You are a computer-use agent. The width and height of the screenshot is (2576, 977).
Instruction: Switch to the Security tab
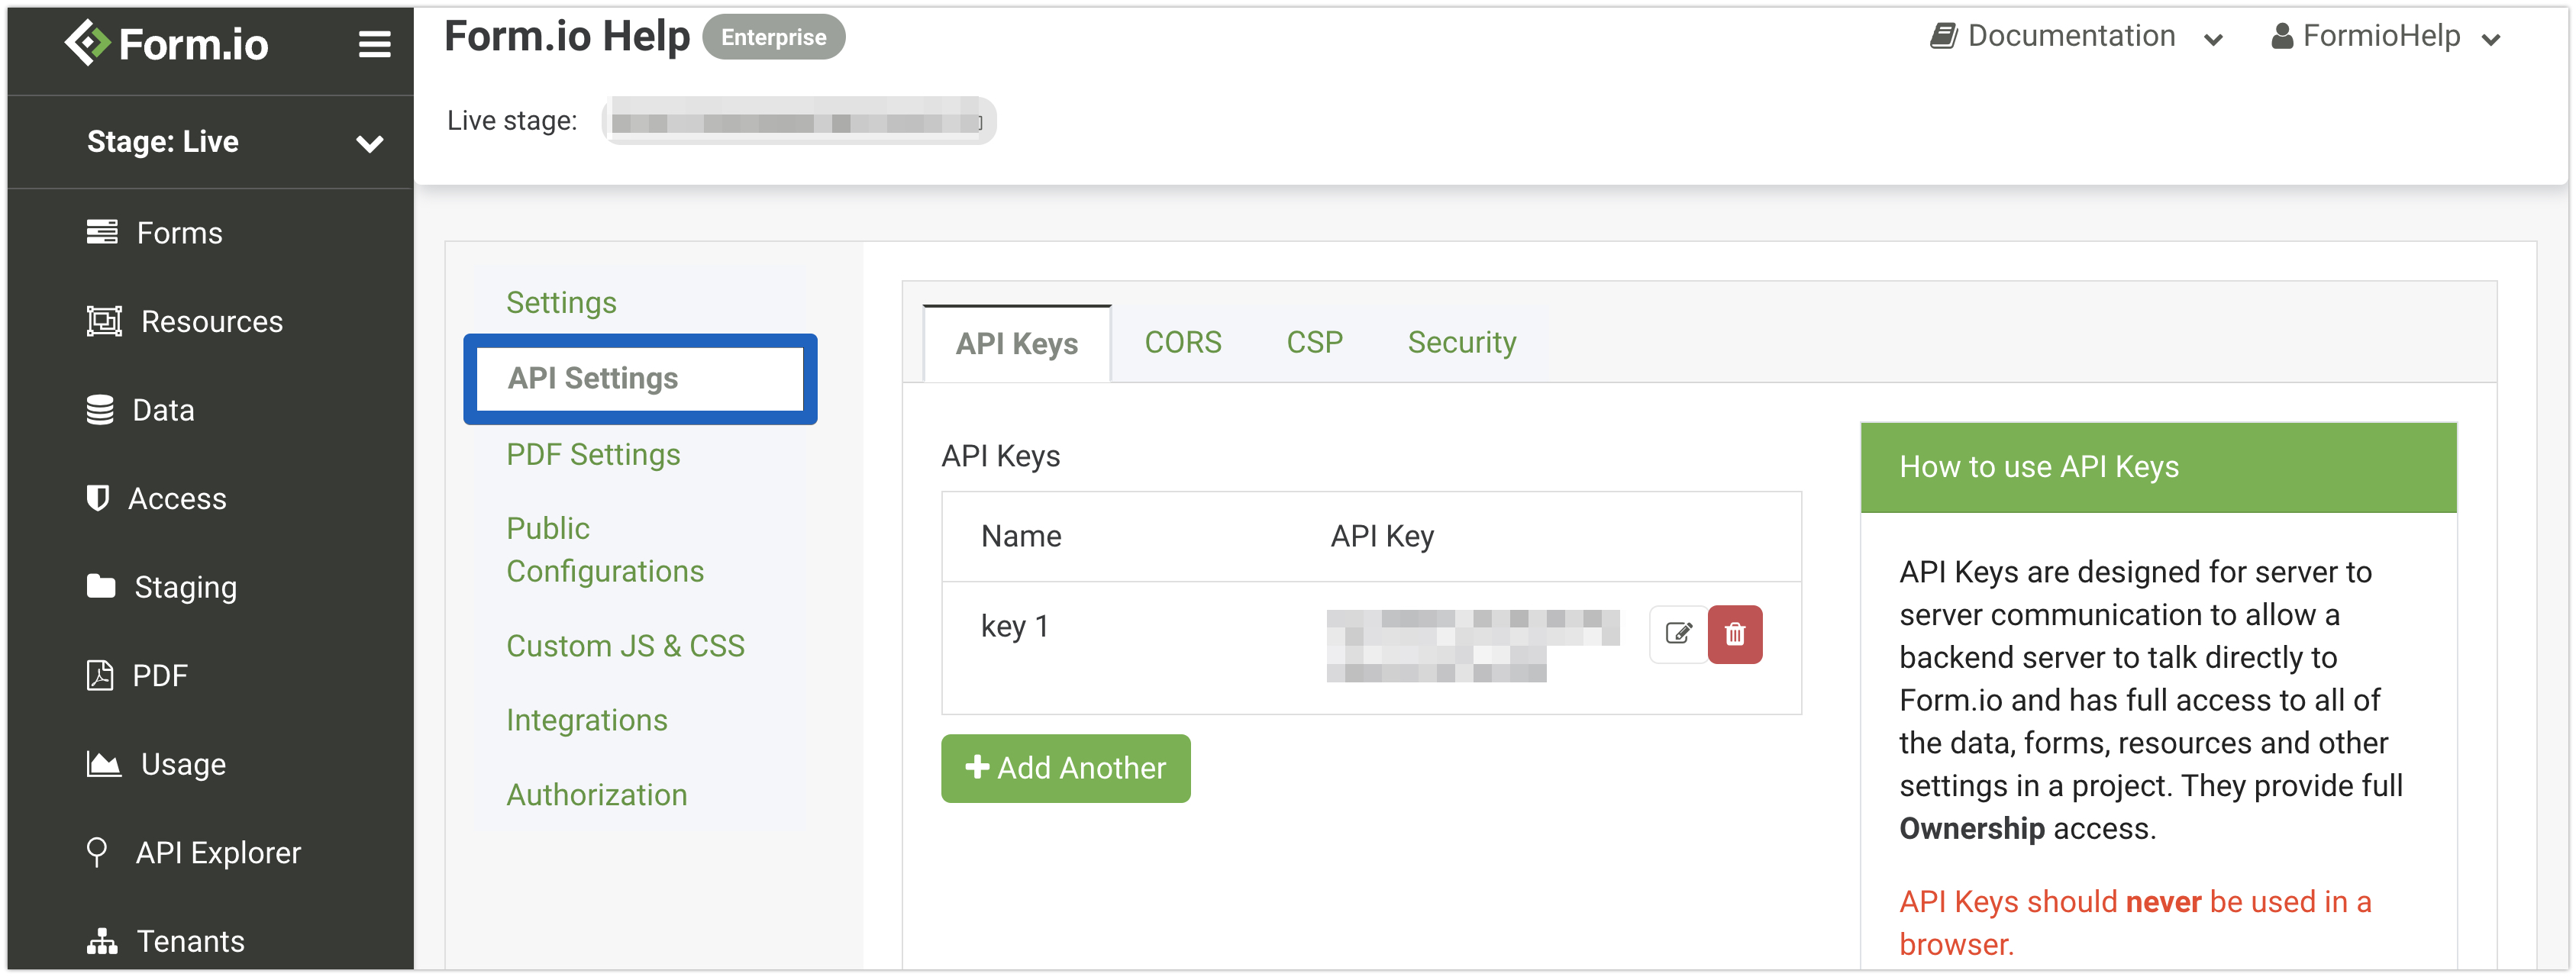pyautogui.click(x=1461, y=343)
